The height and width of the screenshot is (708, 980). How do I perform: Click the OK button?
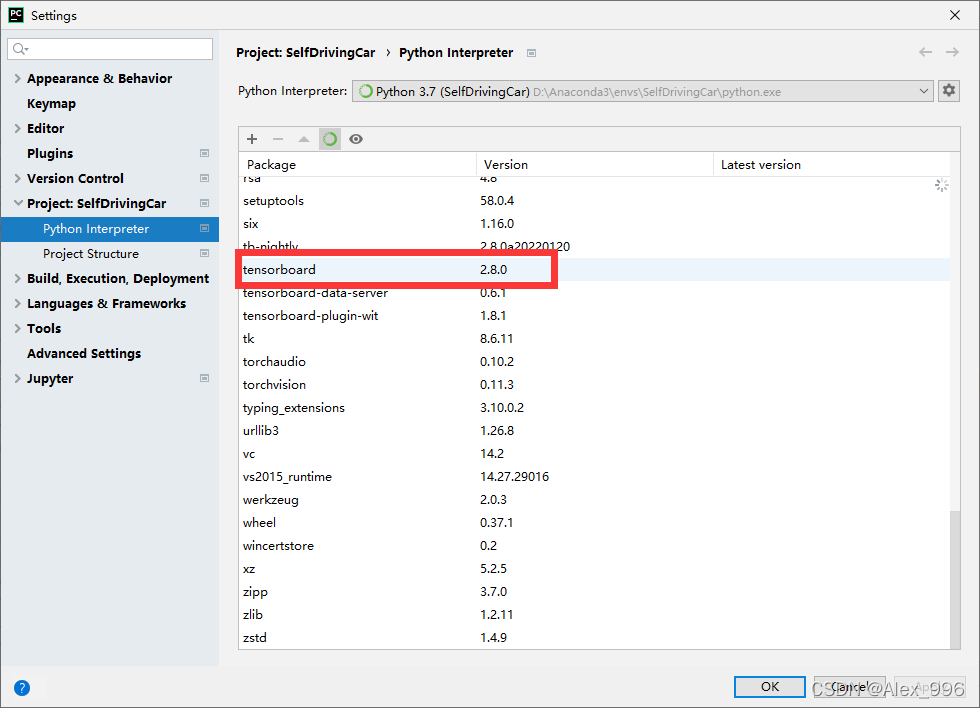(x=769, y=687)
